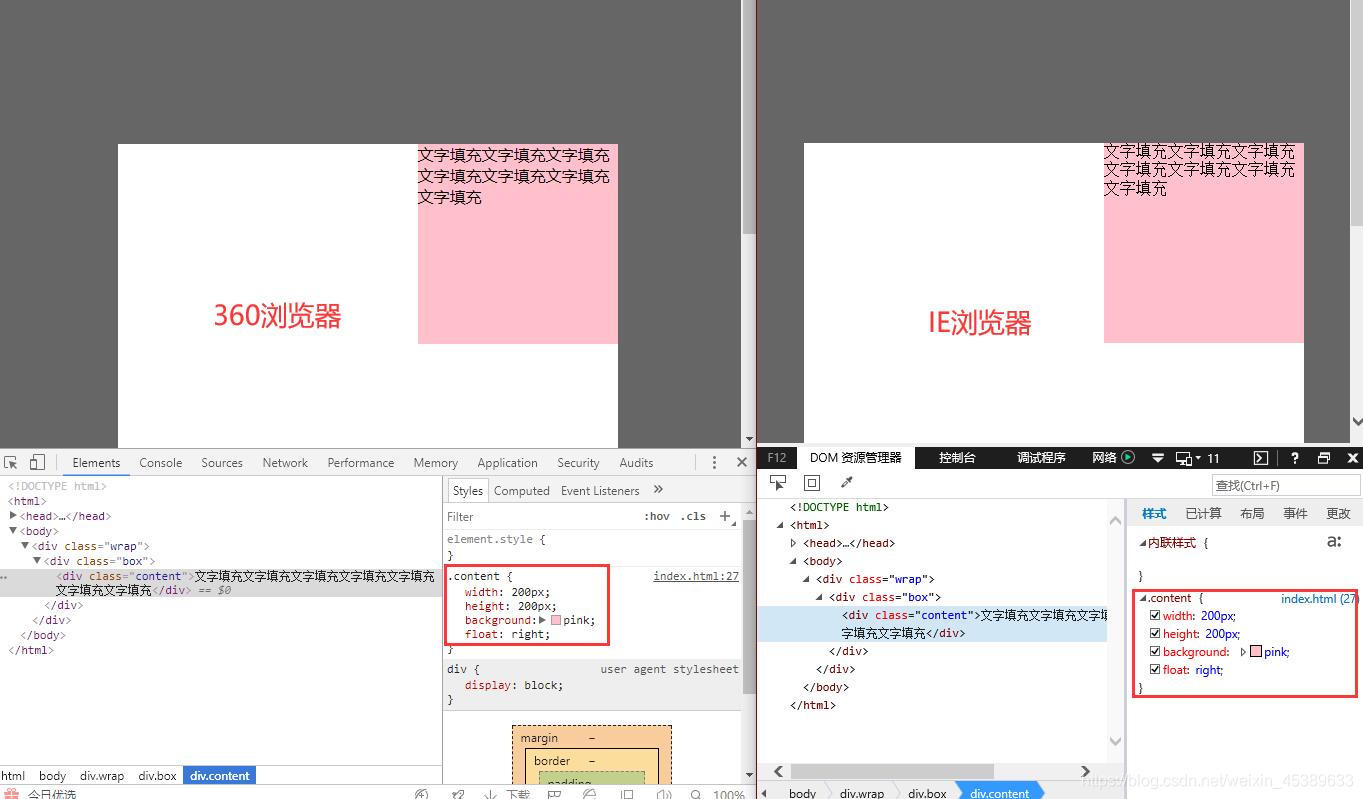
Task: Click 360 browser download icon in status bar
Action: (x=491, y=794)
